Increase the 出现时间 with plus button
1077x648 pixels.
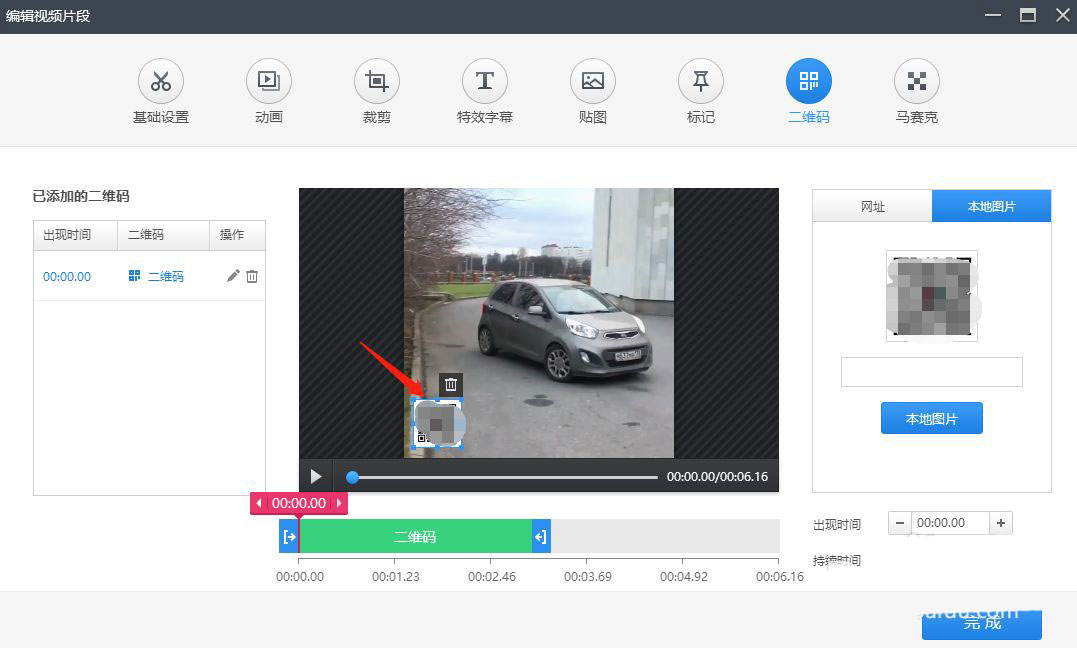pos(1001,523)
